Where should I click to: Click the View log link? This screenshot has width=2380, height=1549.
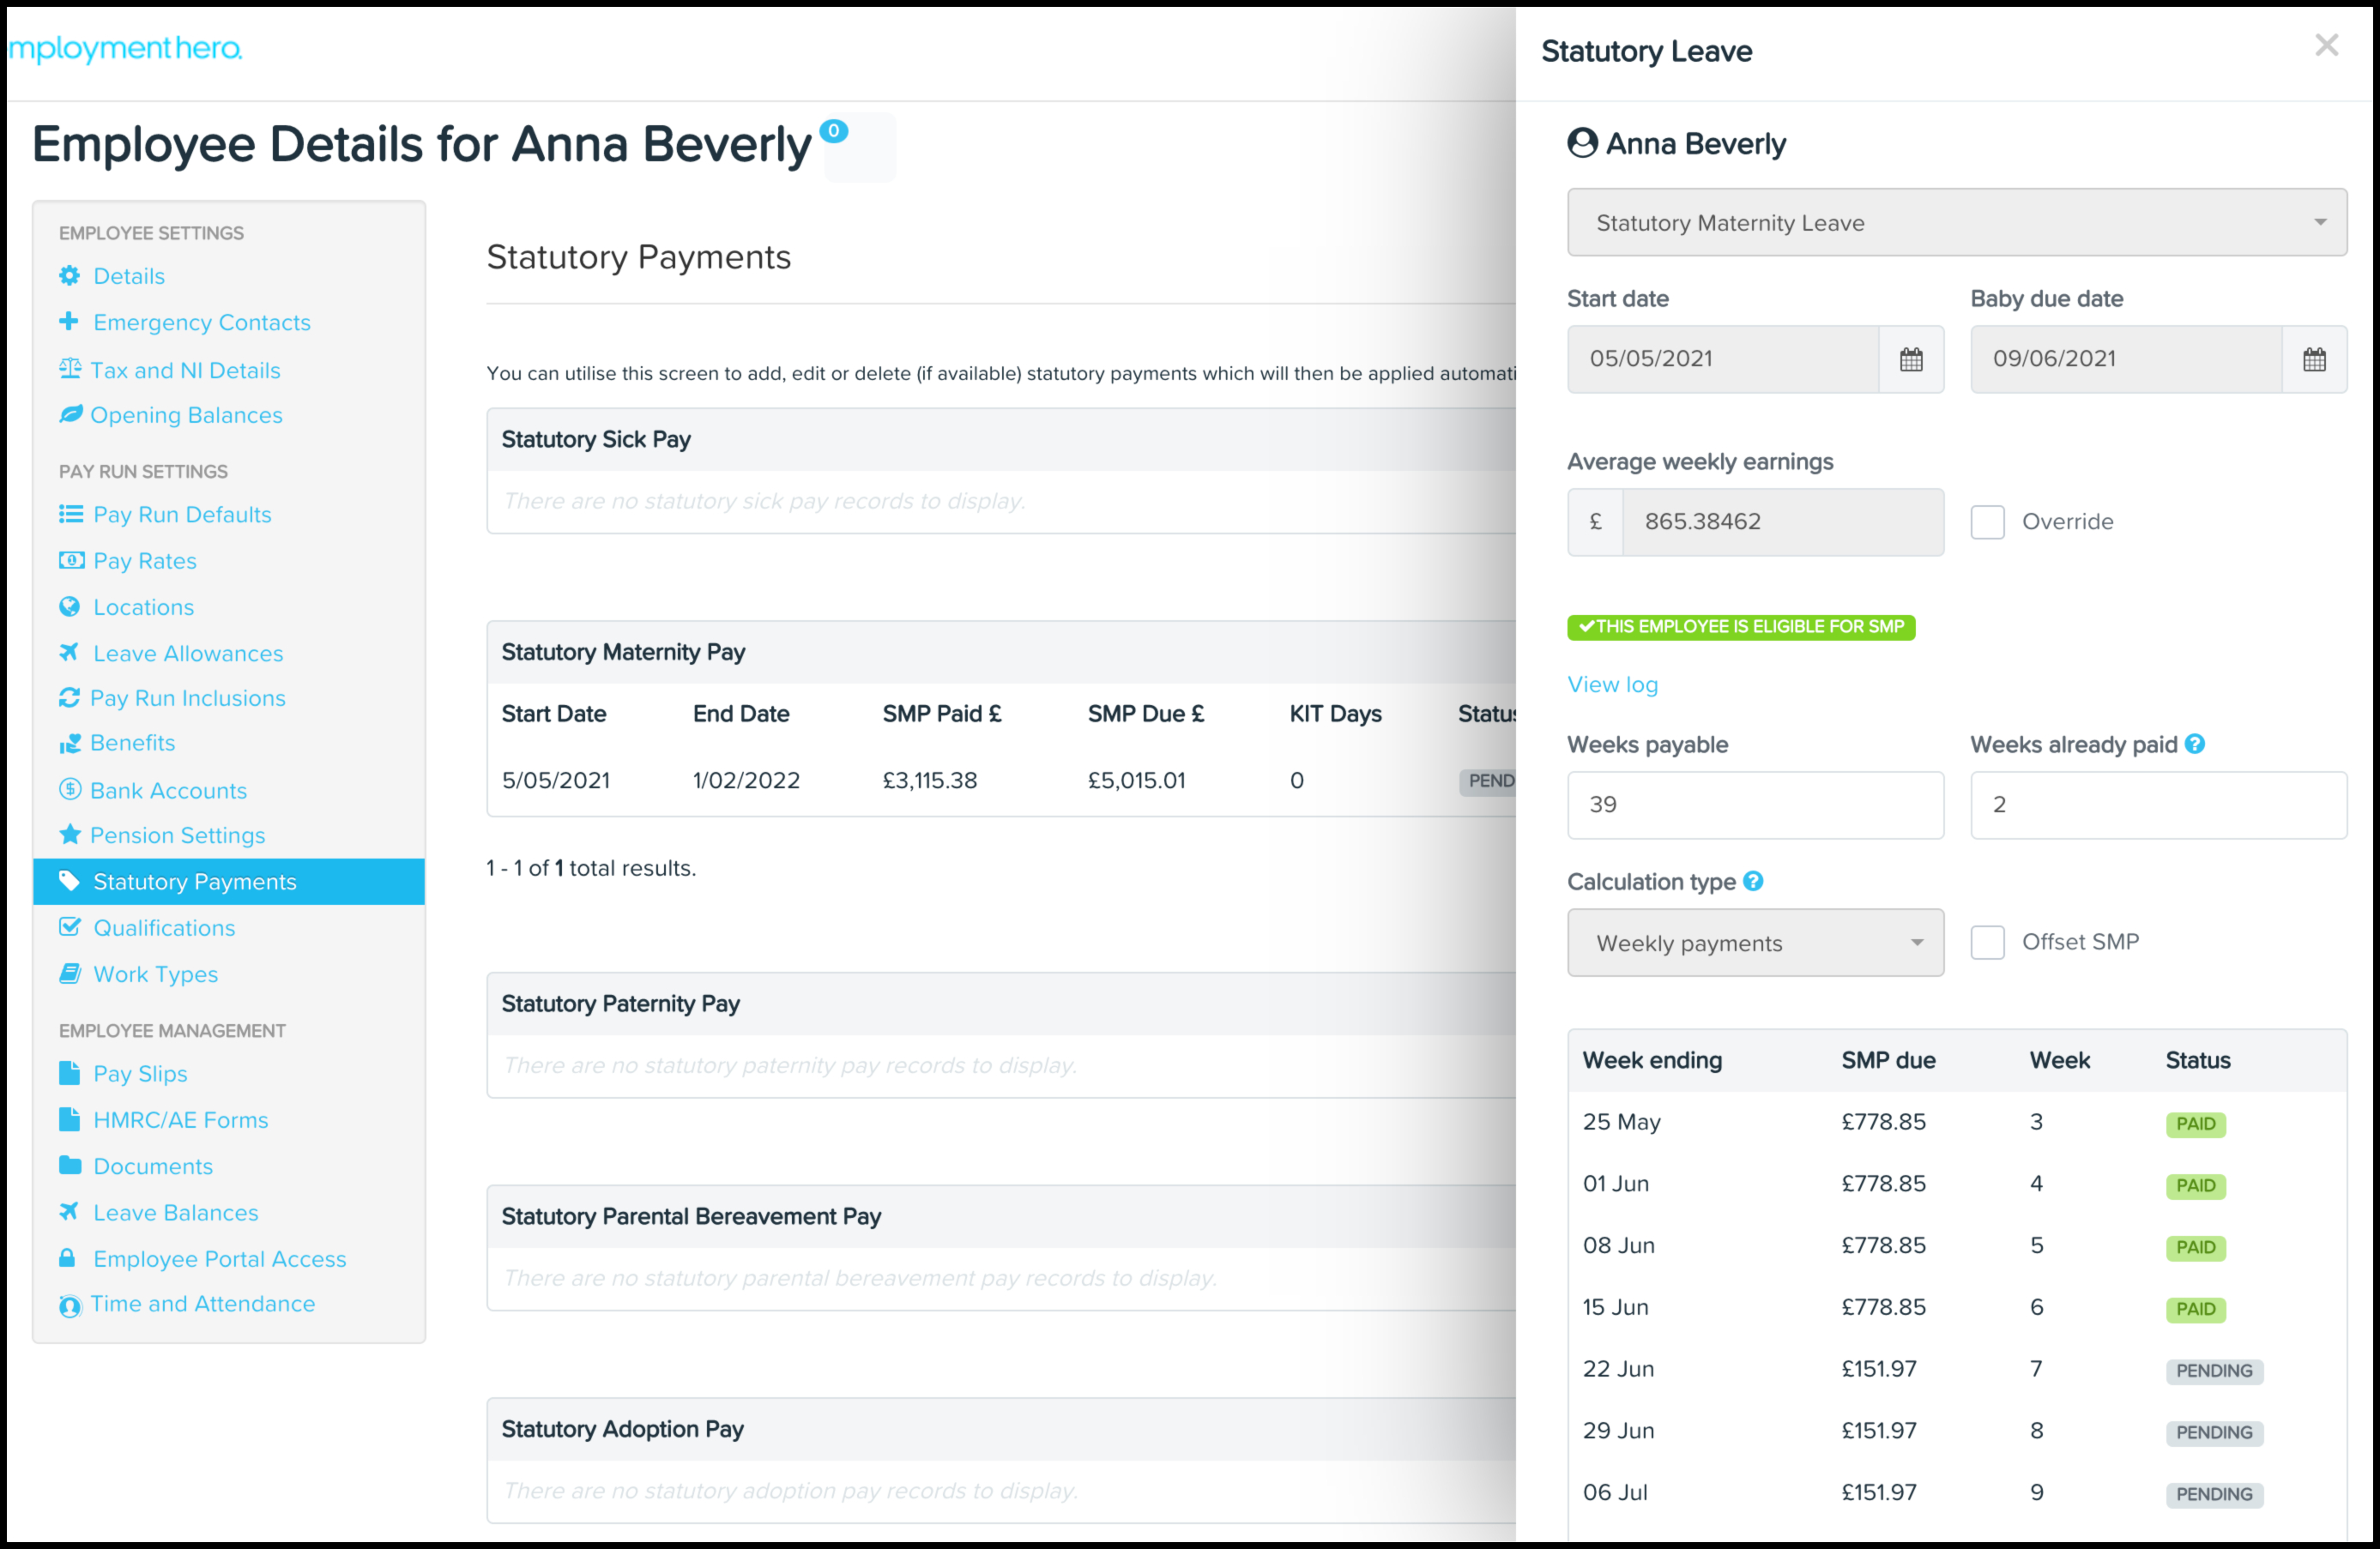[x=1612, y=685]
